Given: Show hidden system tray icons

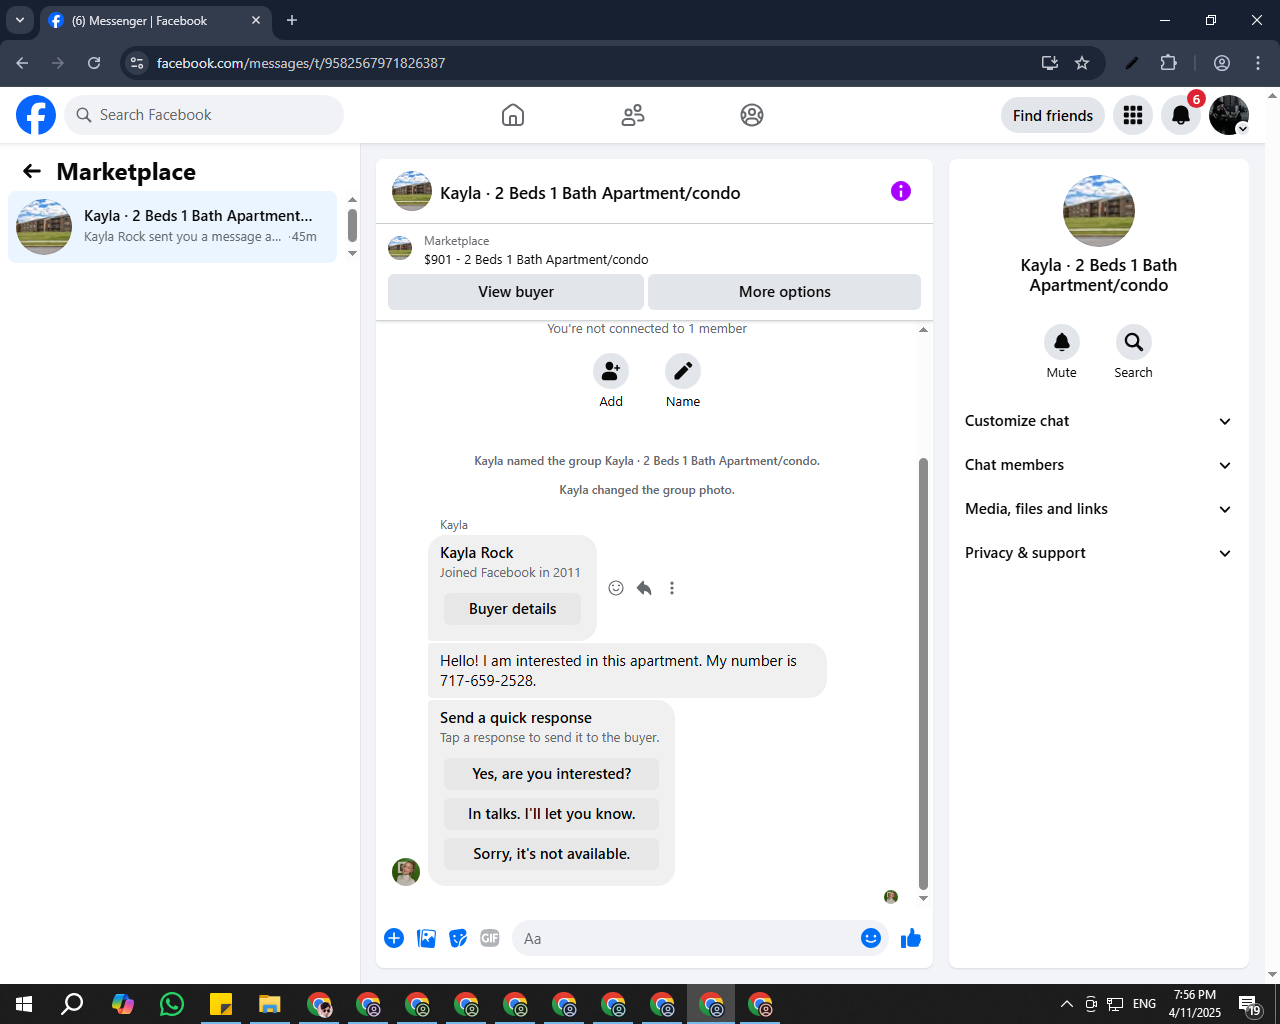Looking at the screenshot, I should [1066, 1004].
